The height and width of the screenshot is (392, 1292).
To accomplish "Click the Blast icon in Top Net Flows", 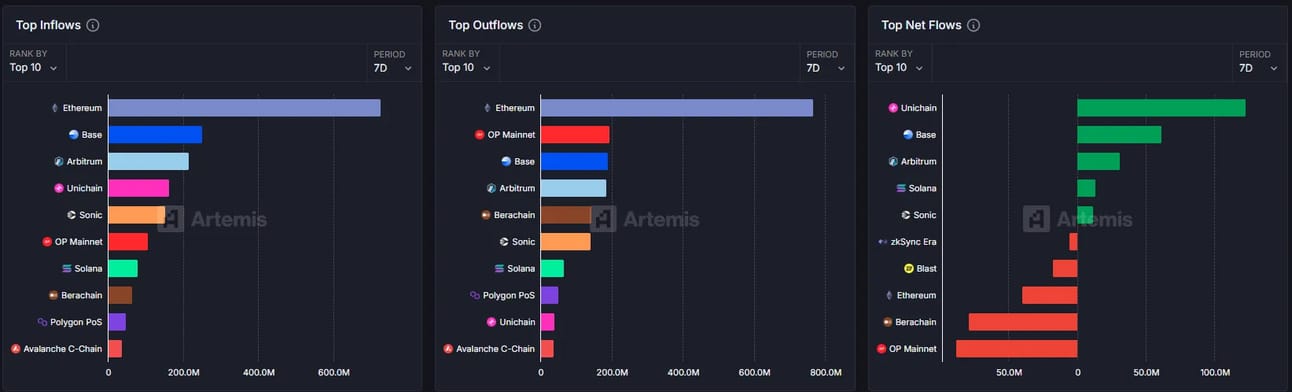I will [x=909, y=269].
